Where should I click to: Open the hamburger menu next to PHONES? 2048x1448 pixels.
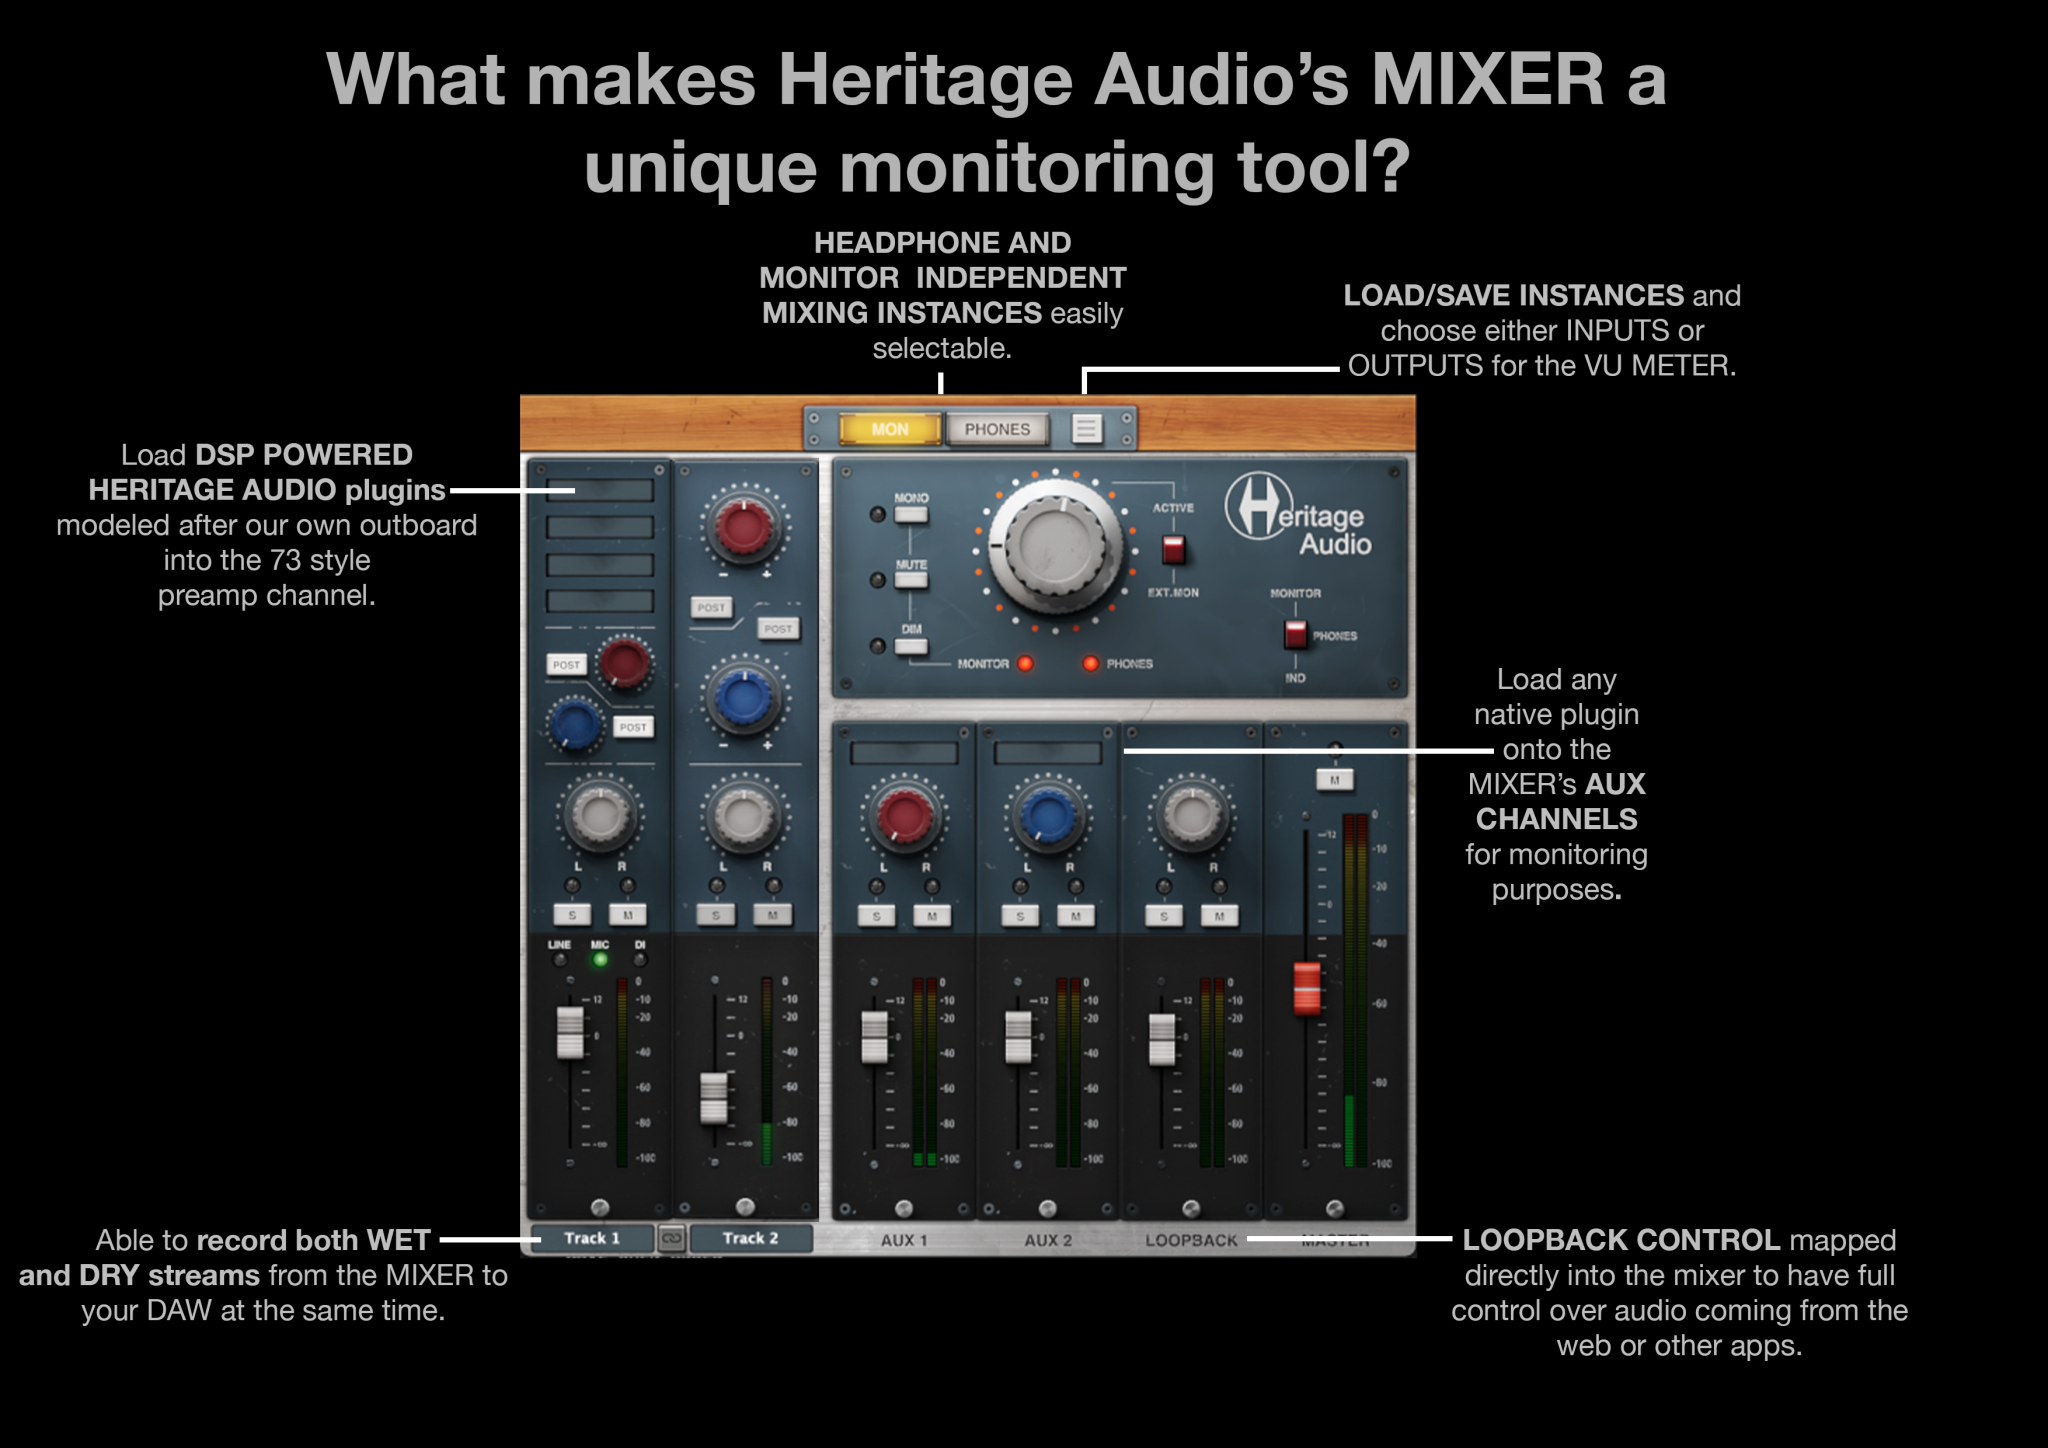point(1086,429)
